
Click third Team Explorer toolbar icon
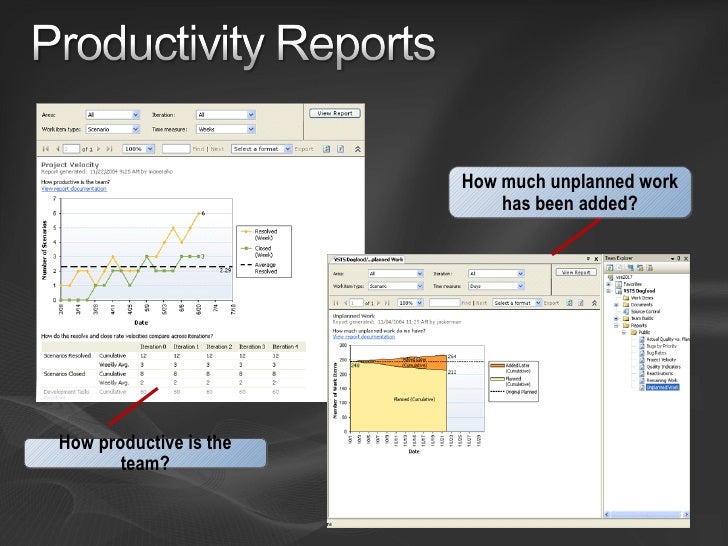tap(630, 267)
